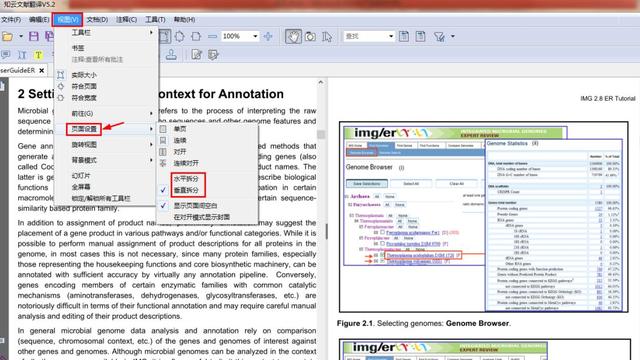Click the Snapshot camera tool icon

pos(310,36)
